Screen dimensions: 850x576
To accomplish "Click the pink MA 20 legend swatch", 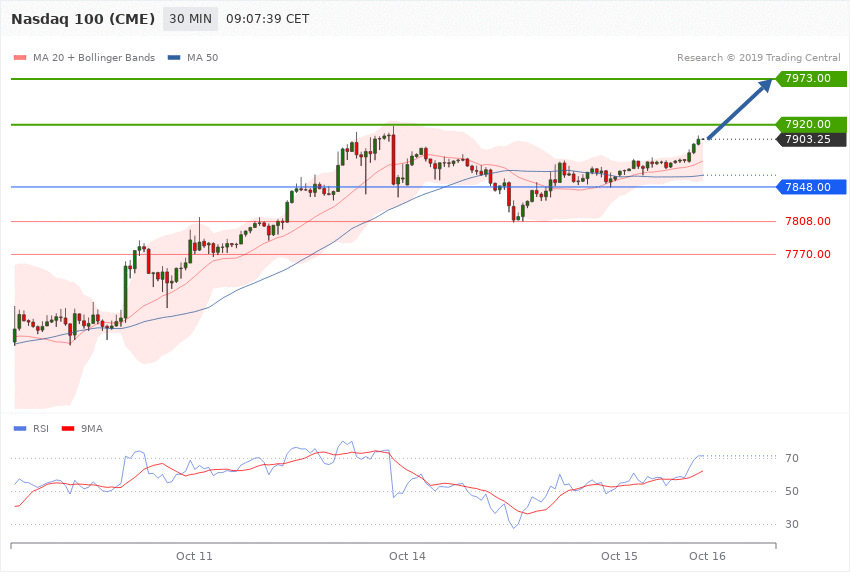I will click(20, 57).
